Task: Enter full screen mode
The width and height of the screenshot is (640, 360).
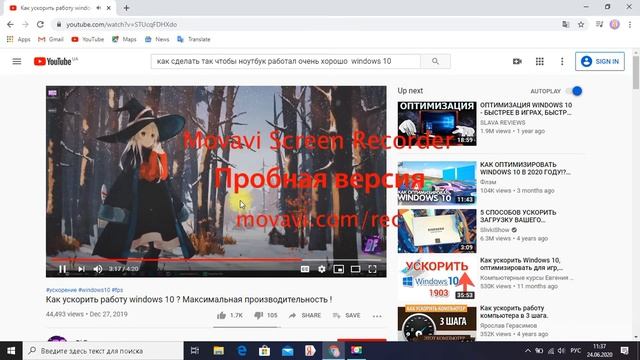Action: 372,269
